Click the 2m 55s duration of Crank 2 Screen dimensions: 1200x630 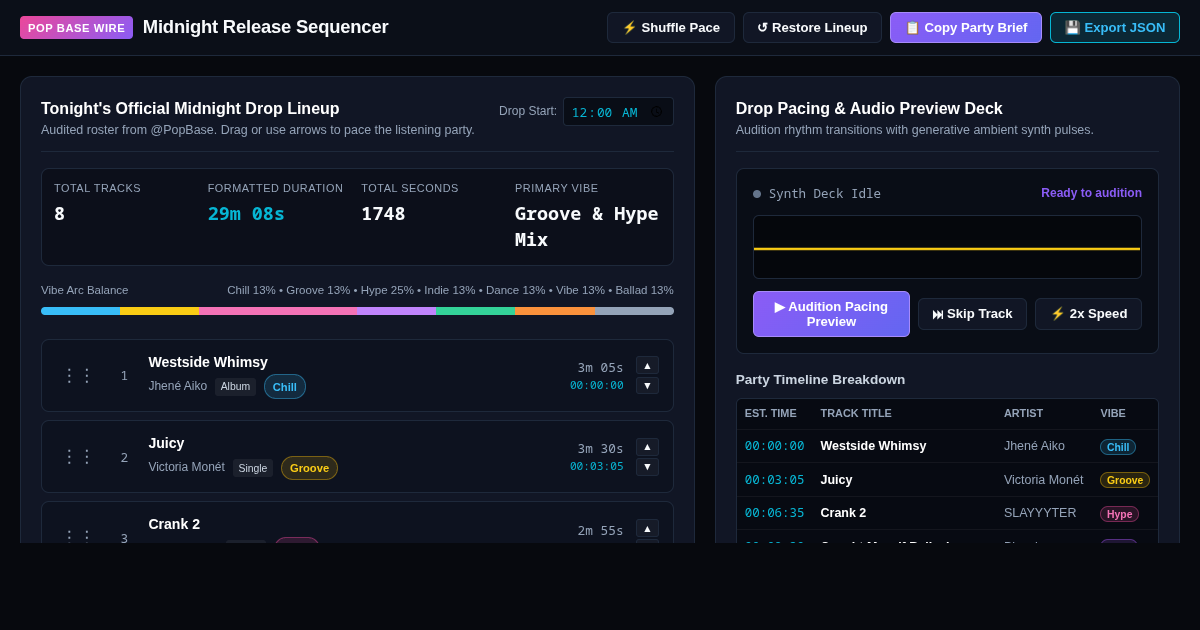[600, 530]
